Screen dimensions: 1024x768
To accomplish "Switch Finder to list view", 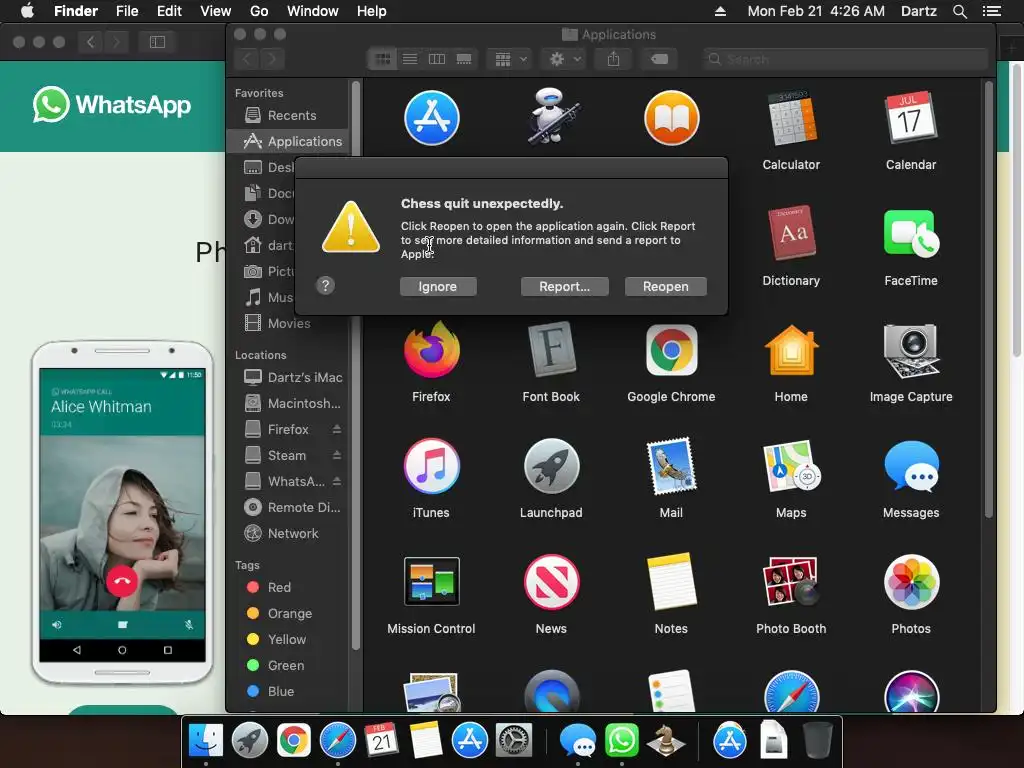I will [410, 59].
